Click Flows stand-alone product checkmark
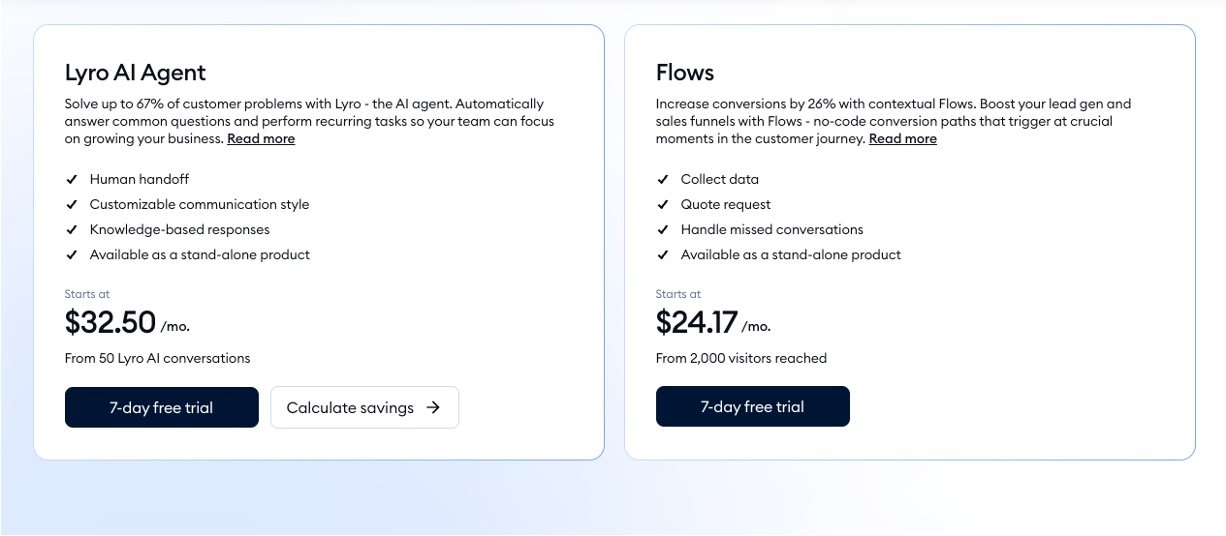This screenshot has height=536, width=1226. click(663, 255)
